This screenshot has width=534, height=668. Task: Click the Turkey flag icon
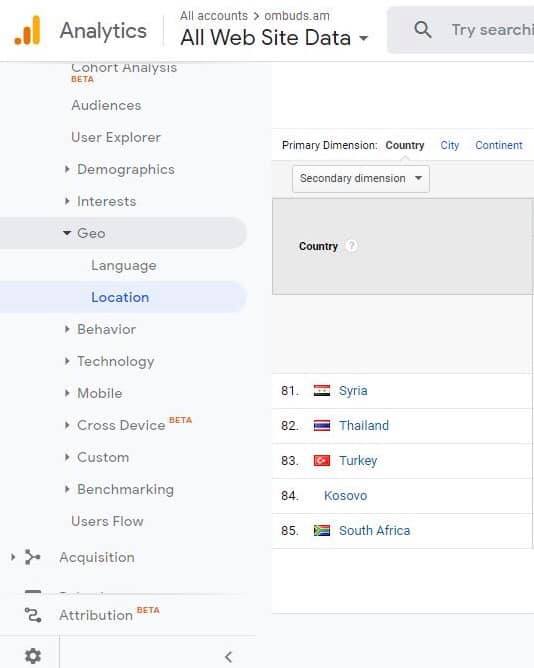322,461
